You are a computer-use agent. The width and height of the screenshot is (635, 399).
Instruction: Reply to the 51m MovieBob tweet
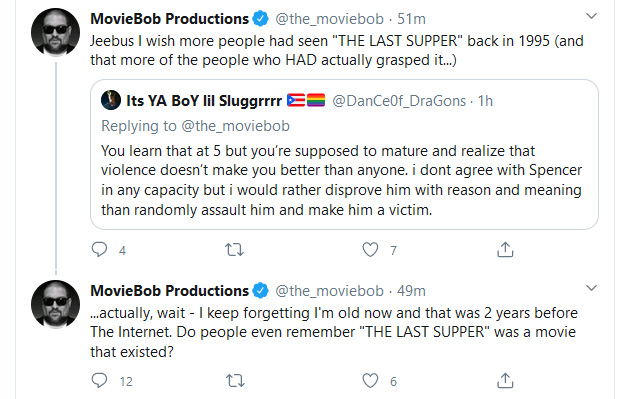(x=99, y=250)
